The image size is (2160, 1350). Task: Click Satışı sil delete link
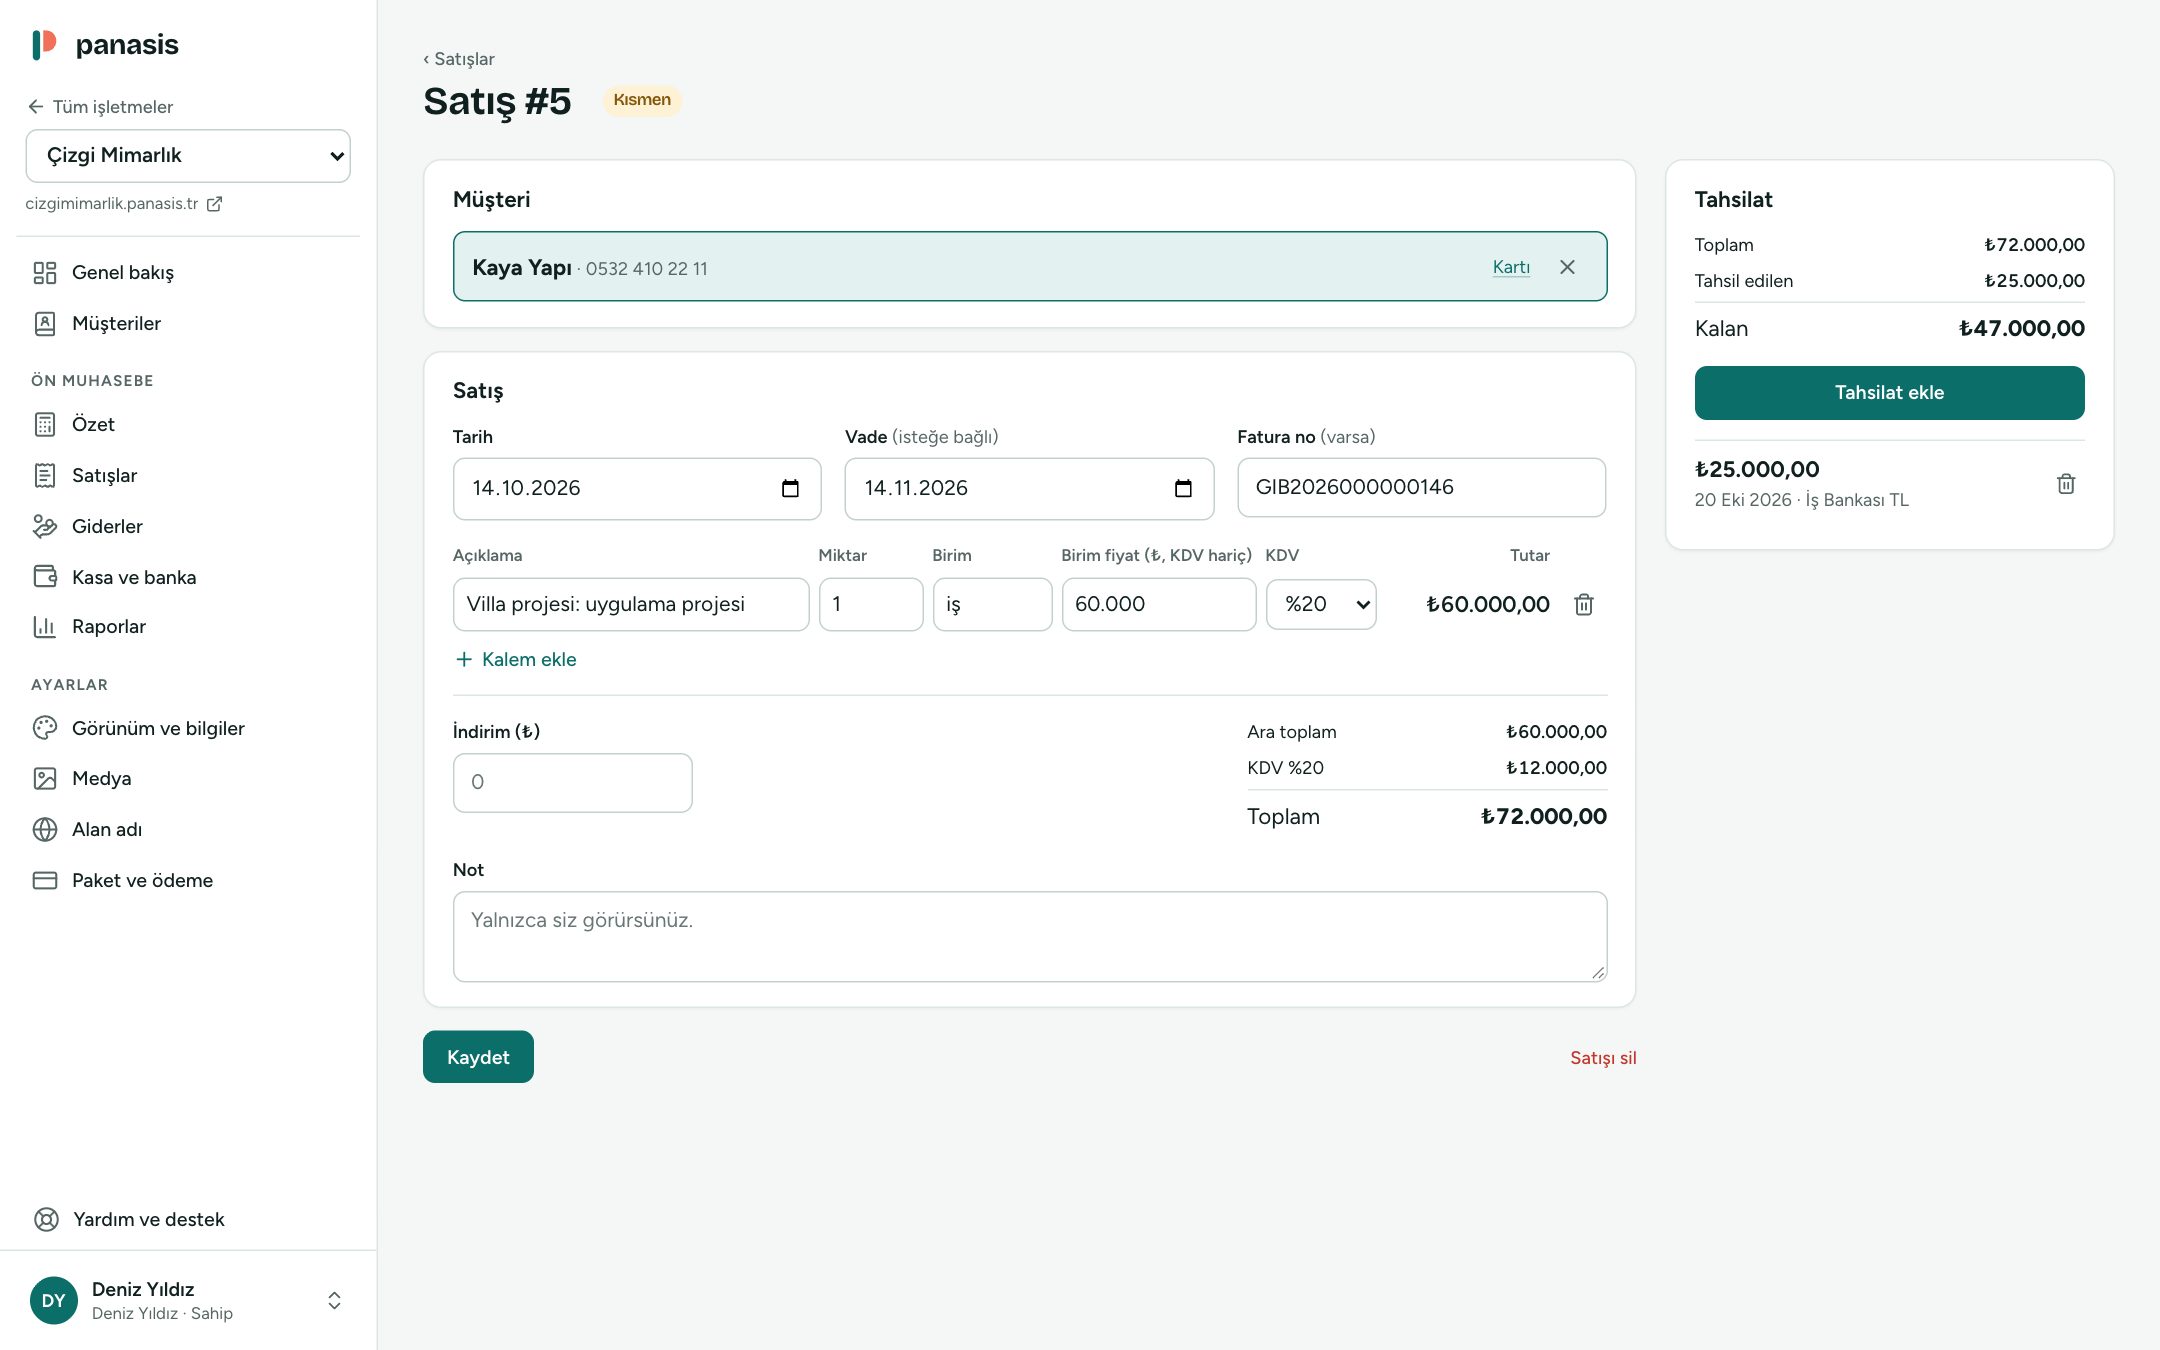1603,1058
